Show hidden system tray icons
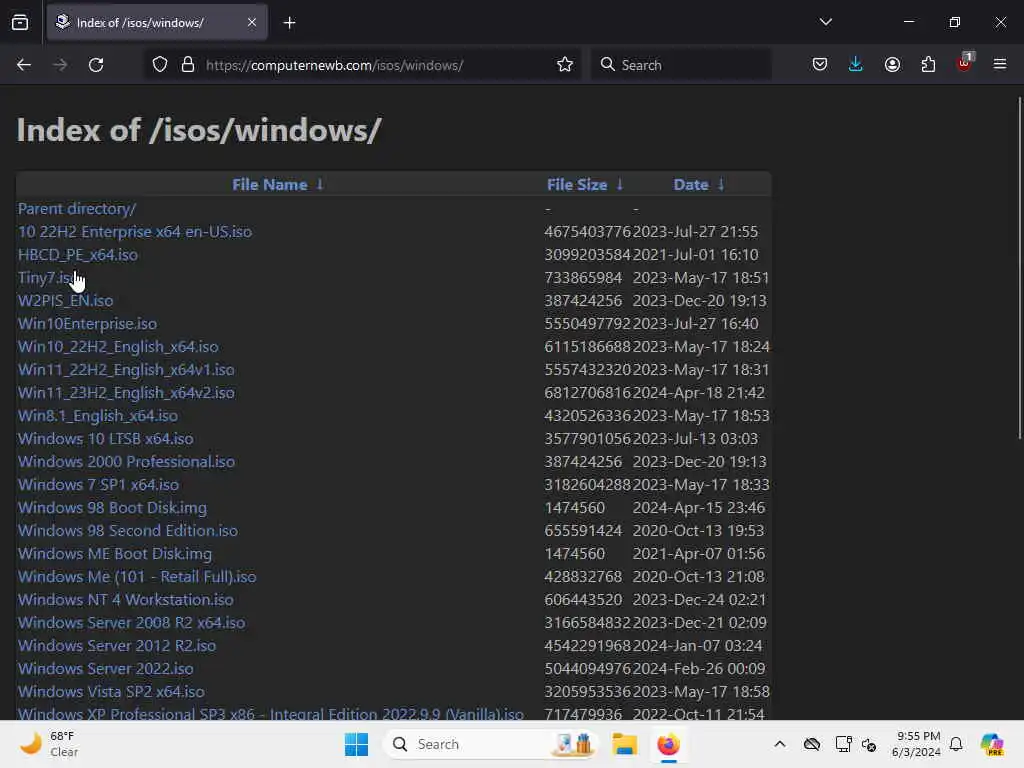Image resolution: width=1024 pixels, height=768 pixels. point(780,744)
